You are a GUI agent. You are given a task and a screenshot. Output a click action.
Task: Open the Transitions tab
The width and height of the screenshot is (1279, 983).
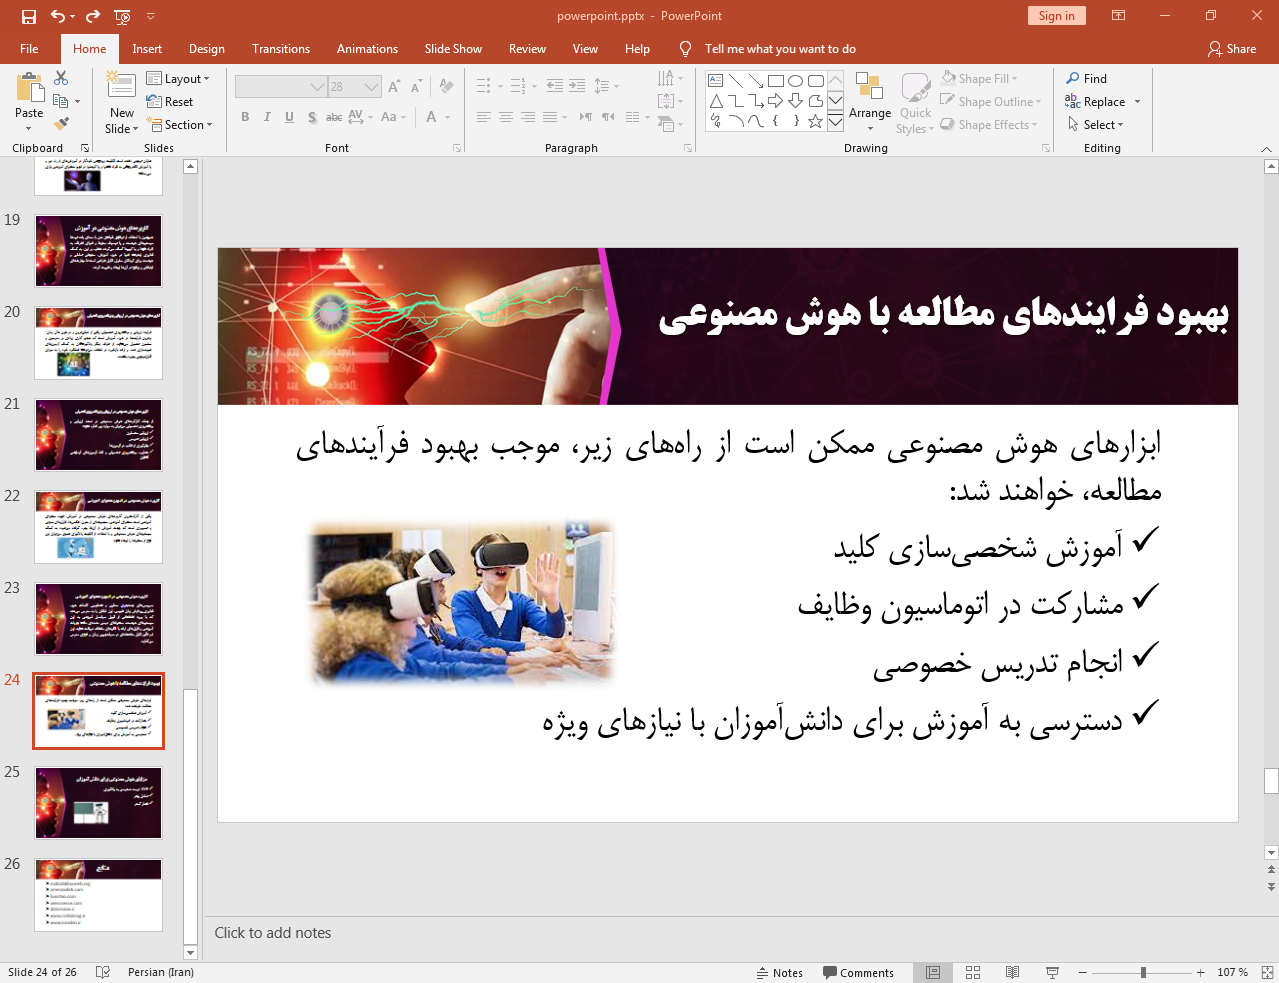(x=281, y=48)
